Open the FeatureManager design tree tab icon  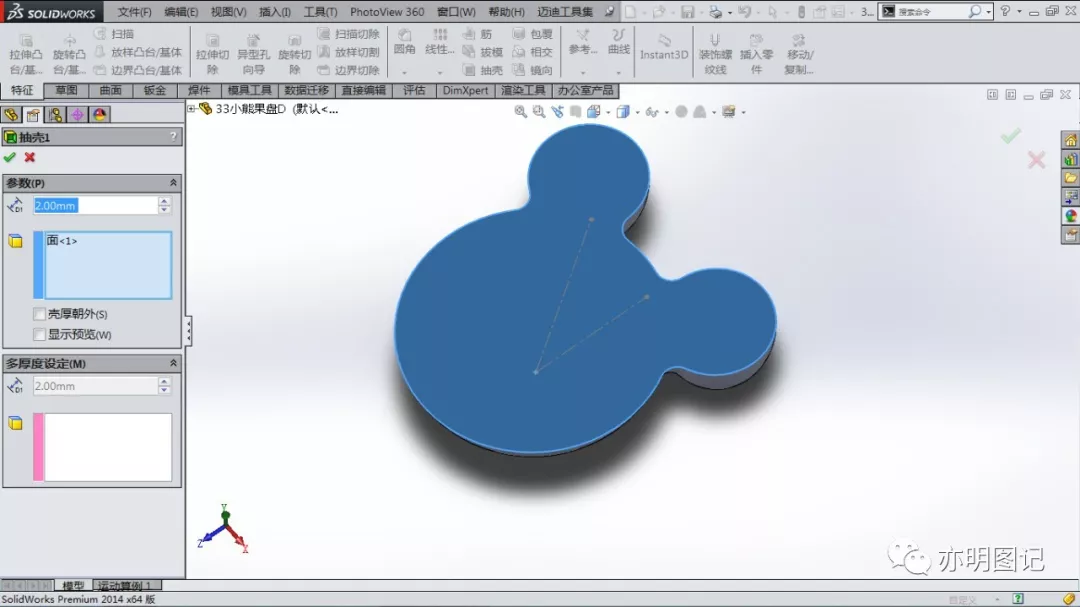pos(11,115)
